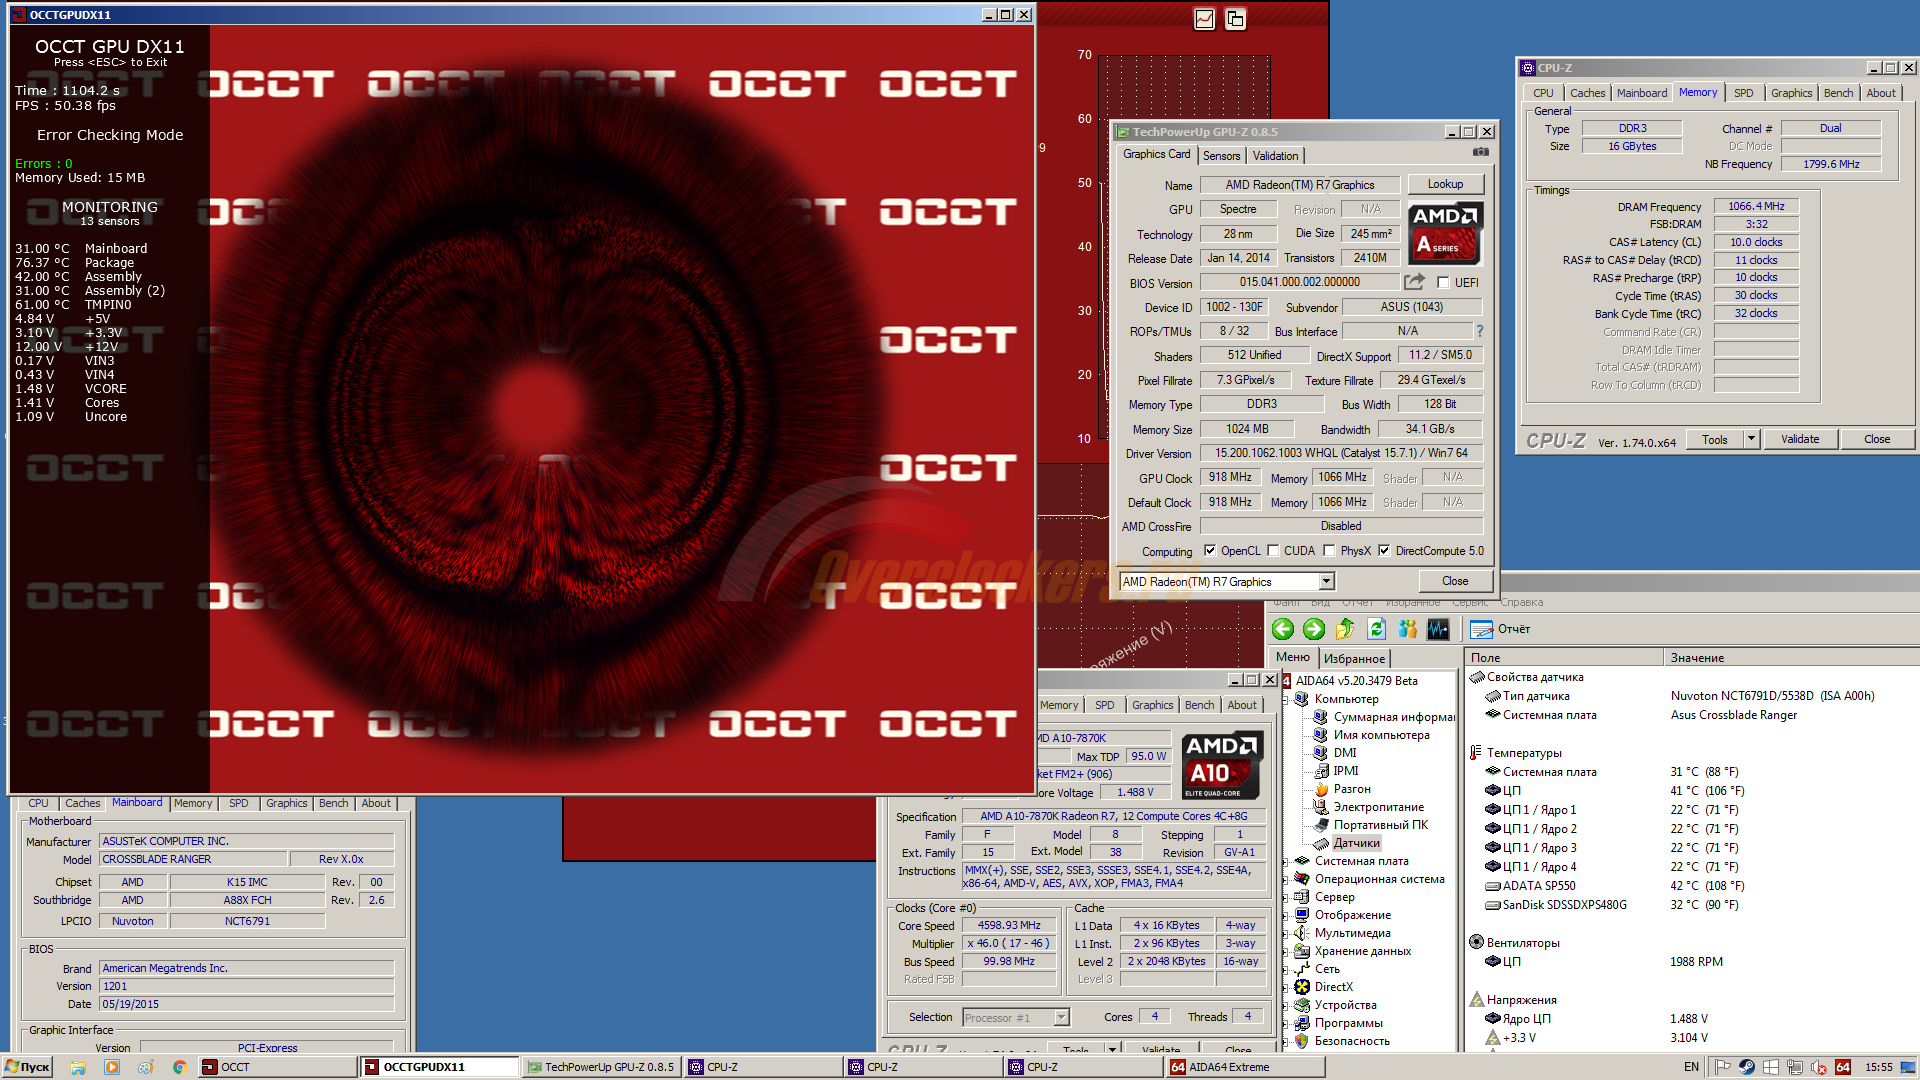This screenshot has height=1080, width=1920.
Task: Switch to the GPU-Z Sensors tab
Action: click(x=1221, y=156)
